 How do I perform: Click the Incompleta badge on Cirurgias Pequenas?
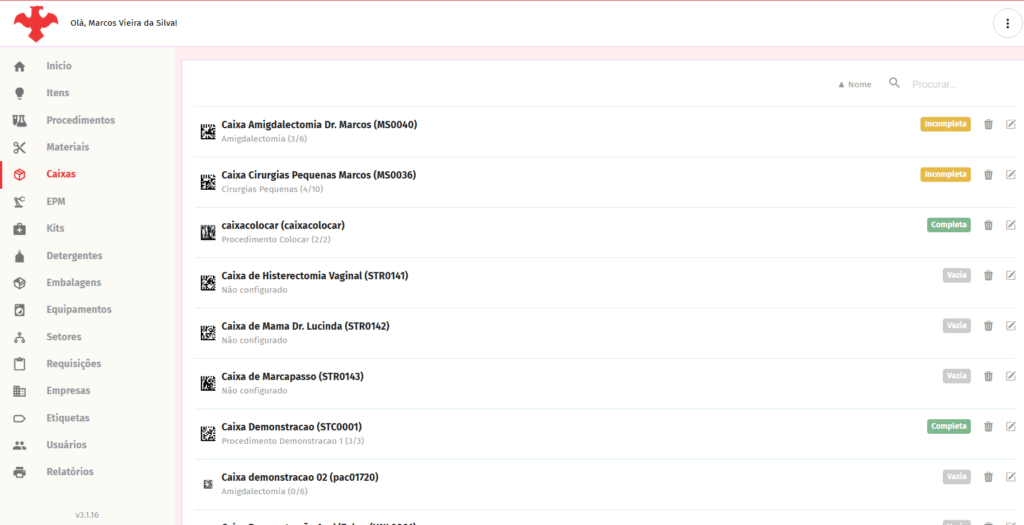(x=945, y=174)
